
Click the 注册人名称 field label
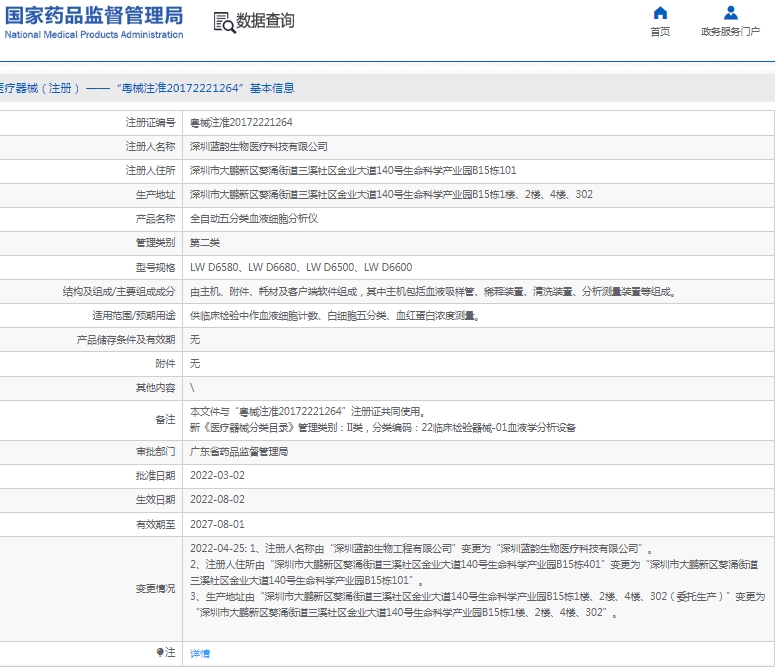coord(150,146)
